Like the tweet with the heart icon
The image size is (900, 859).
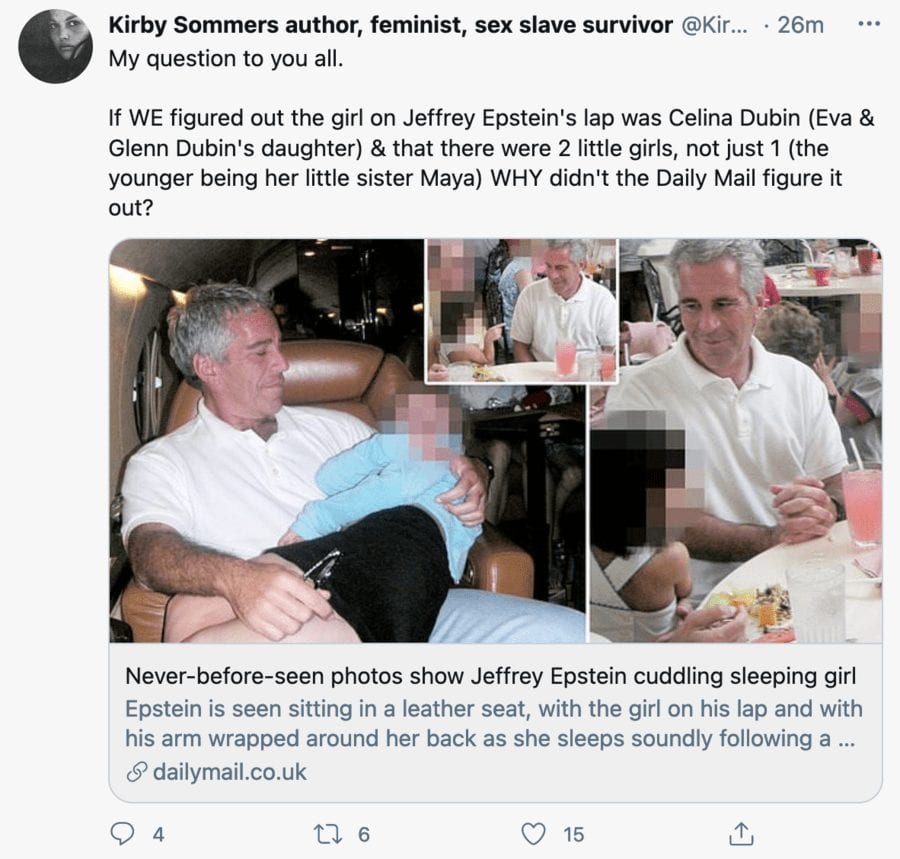pos(536,833)
